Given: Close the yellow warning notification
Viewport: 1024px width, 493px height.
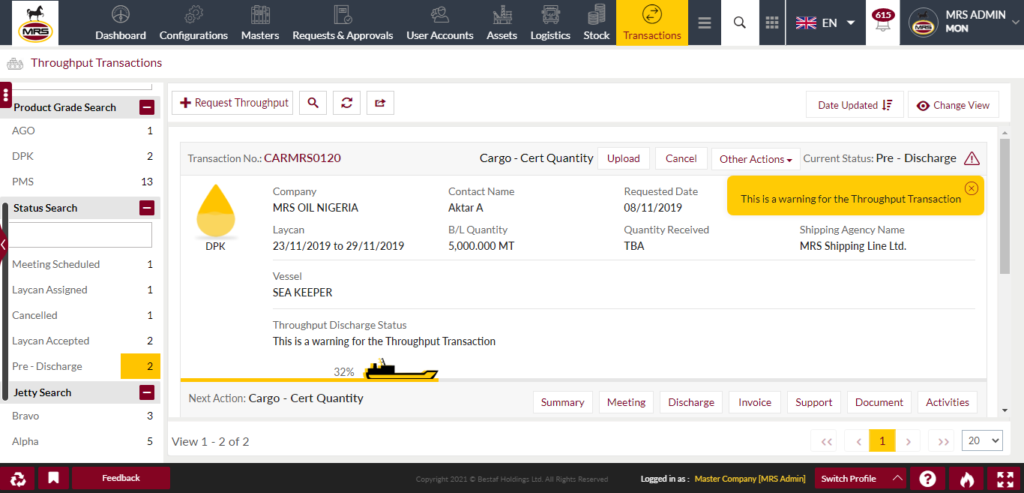Looking at the screenshot, I should (x=971, y=188).
